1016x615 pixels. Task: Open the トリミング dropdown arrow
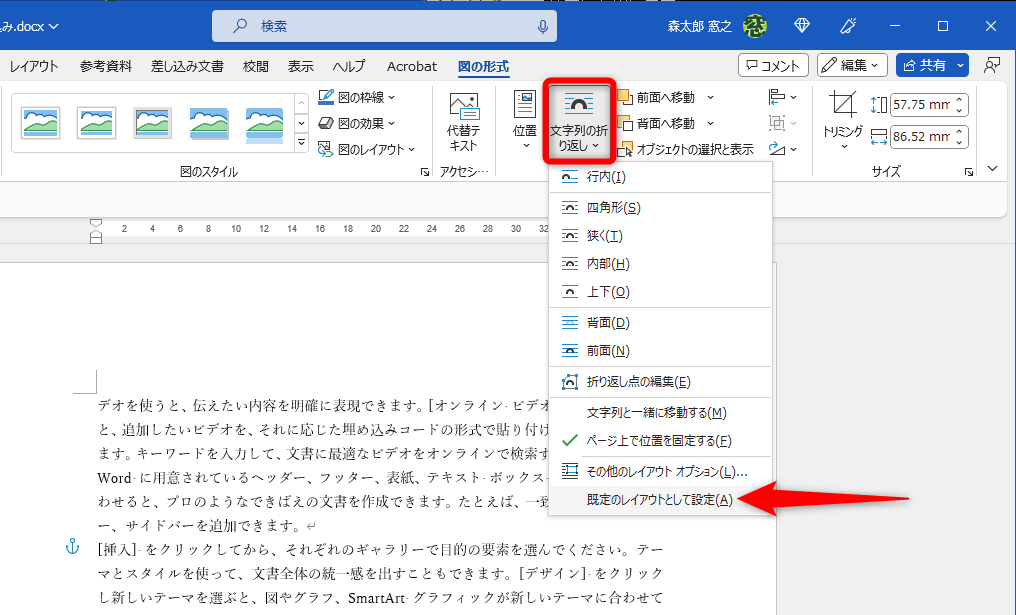pyautogui.click(x=846, y=148)
